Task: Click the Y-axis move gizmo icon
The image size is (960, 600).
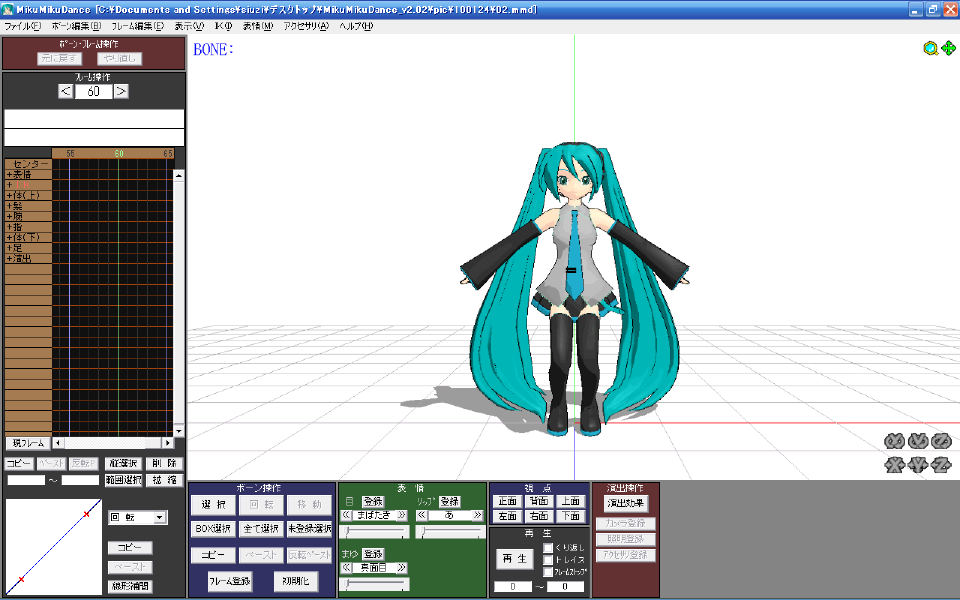Action: (x=918, y=465)
